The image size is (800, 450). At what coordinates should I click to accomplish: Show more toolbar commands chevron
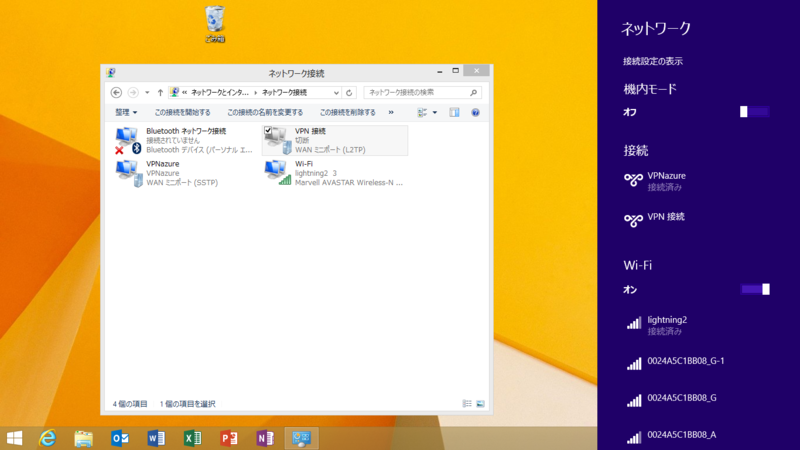coord(391,112)
